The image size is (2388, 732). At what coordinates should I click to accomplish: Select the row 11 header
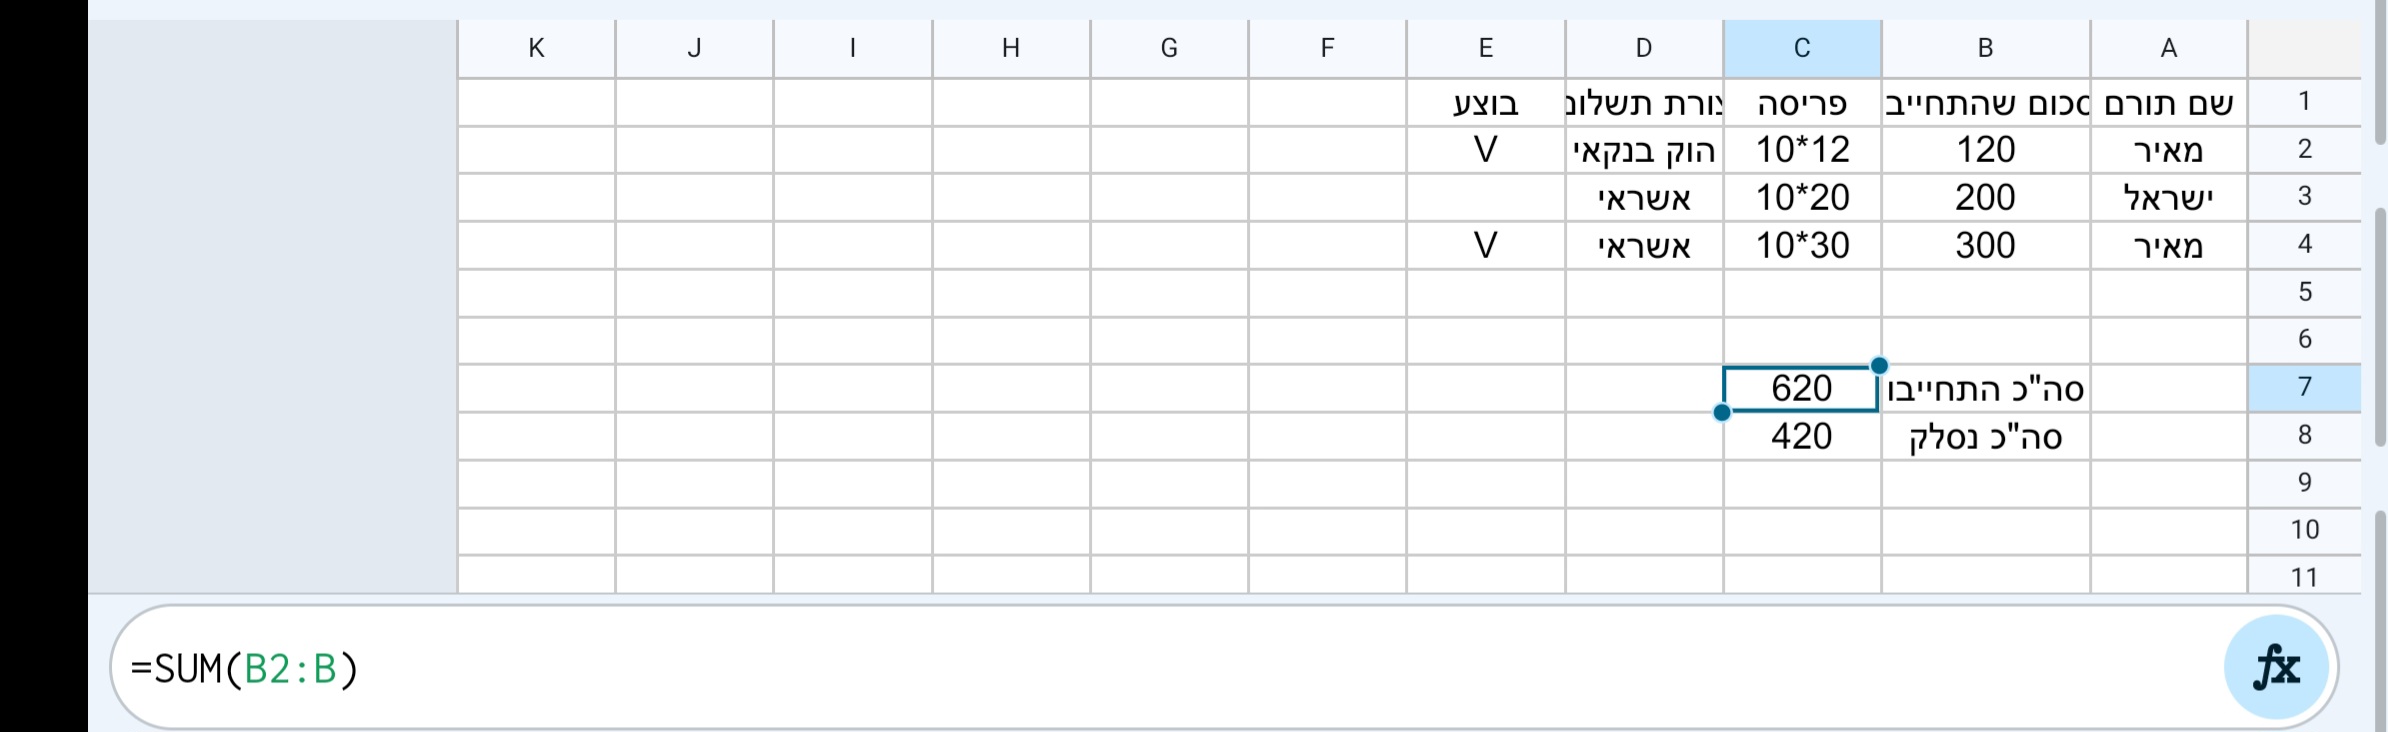2304,577
